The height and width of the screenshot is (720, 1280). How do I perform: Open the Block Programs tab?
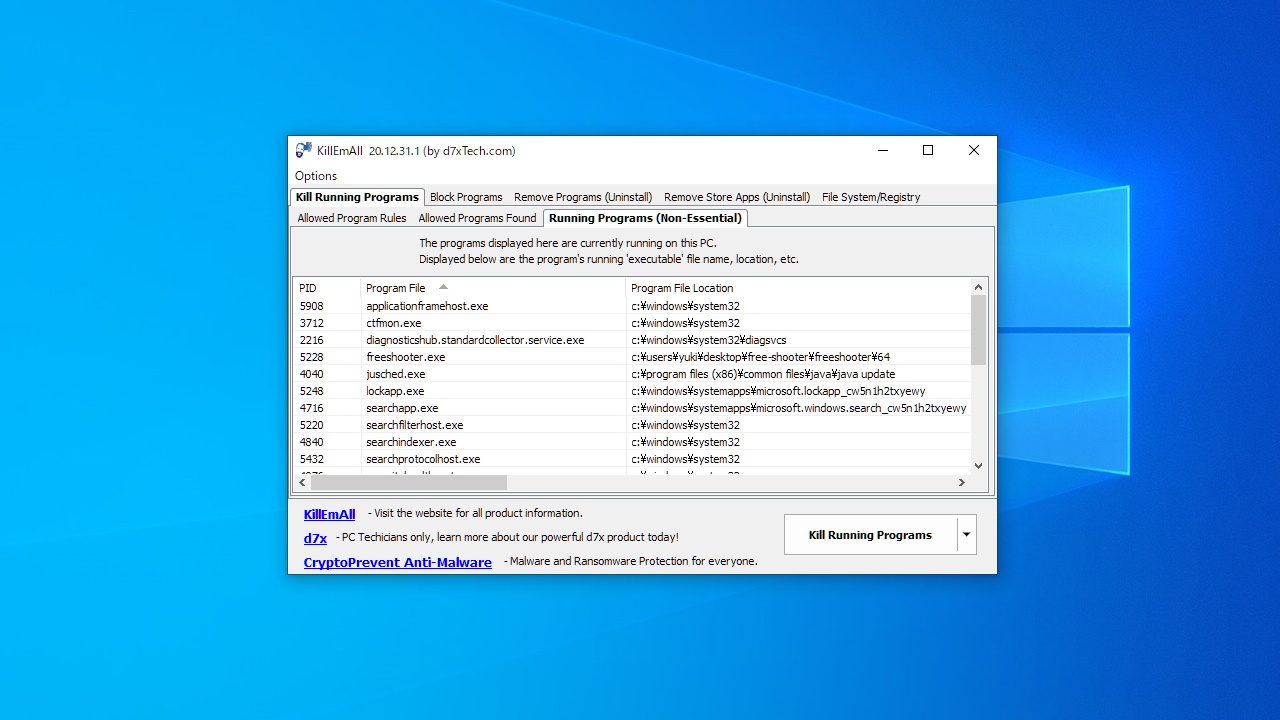tap(466, 197)
